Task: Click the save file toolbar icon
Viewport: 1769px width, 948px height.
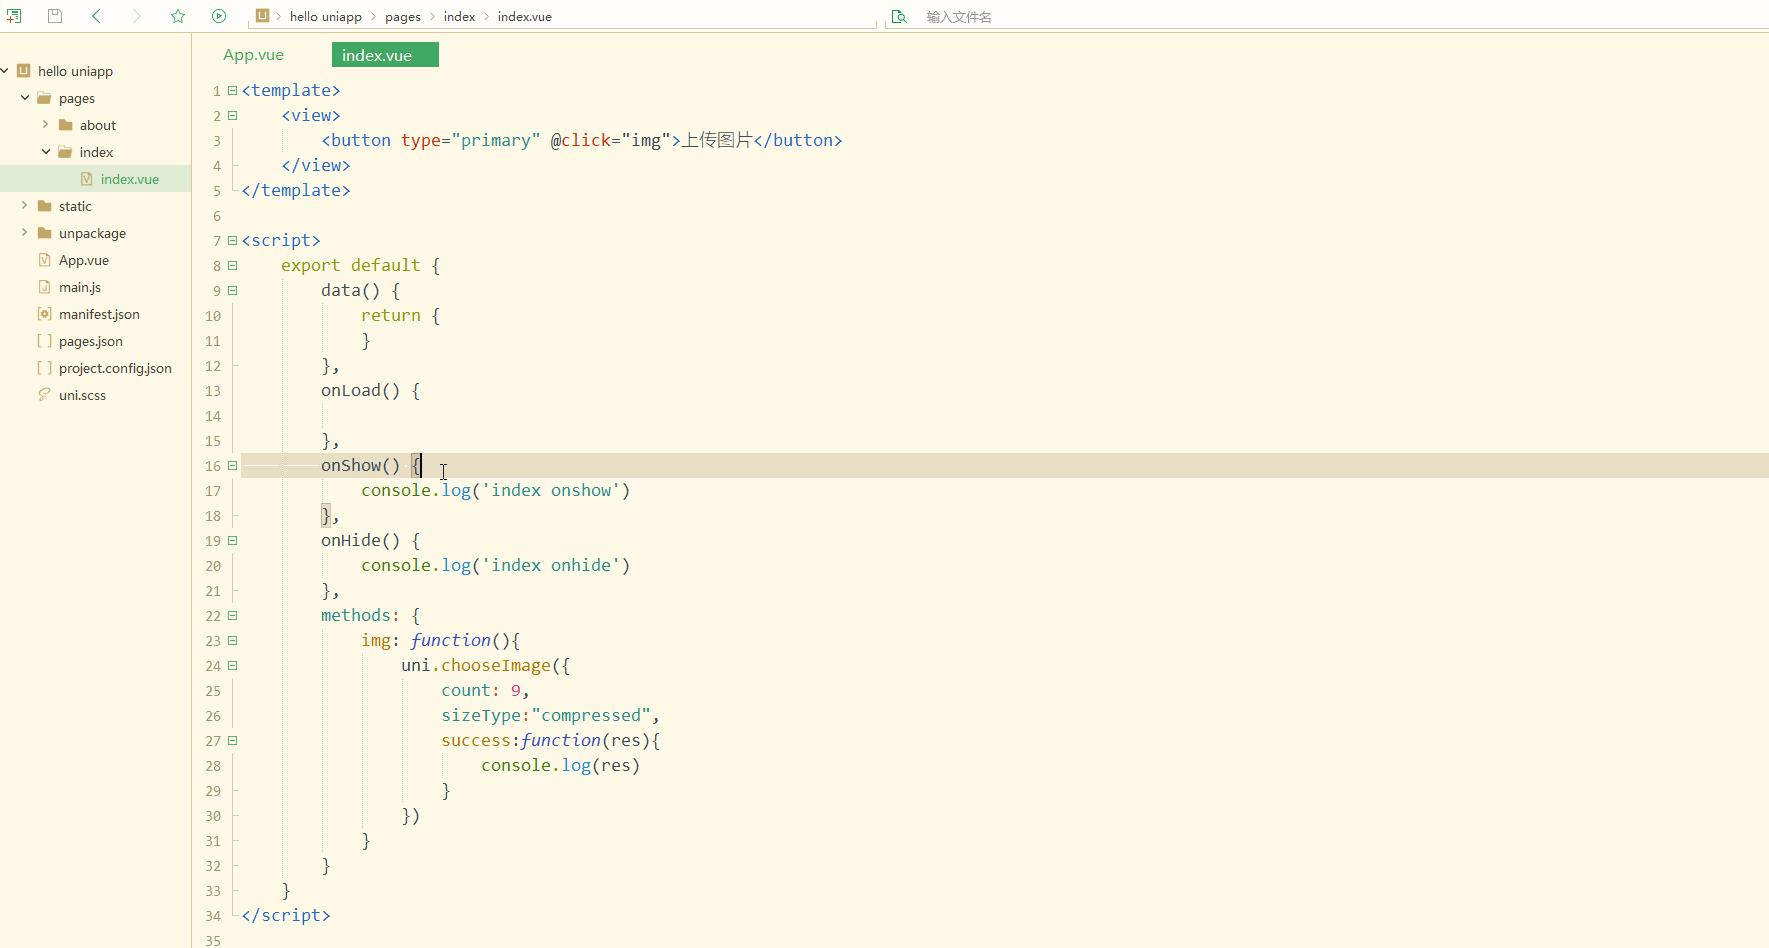Action: [x=55, y=16]
